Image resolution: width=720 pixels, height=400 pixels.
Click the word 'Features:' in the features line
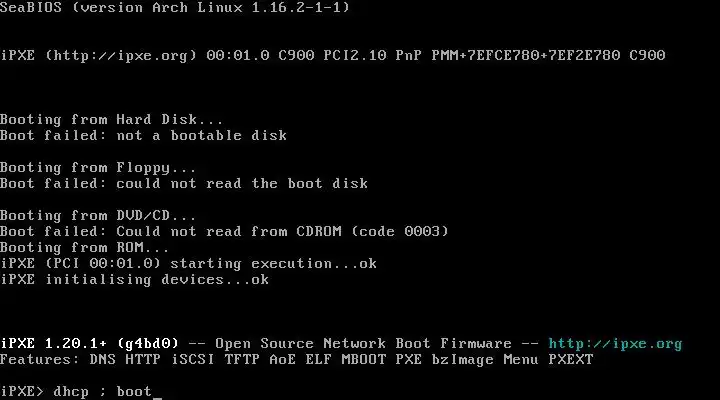(x=40, y=359)
